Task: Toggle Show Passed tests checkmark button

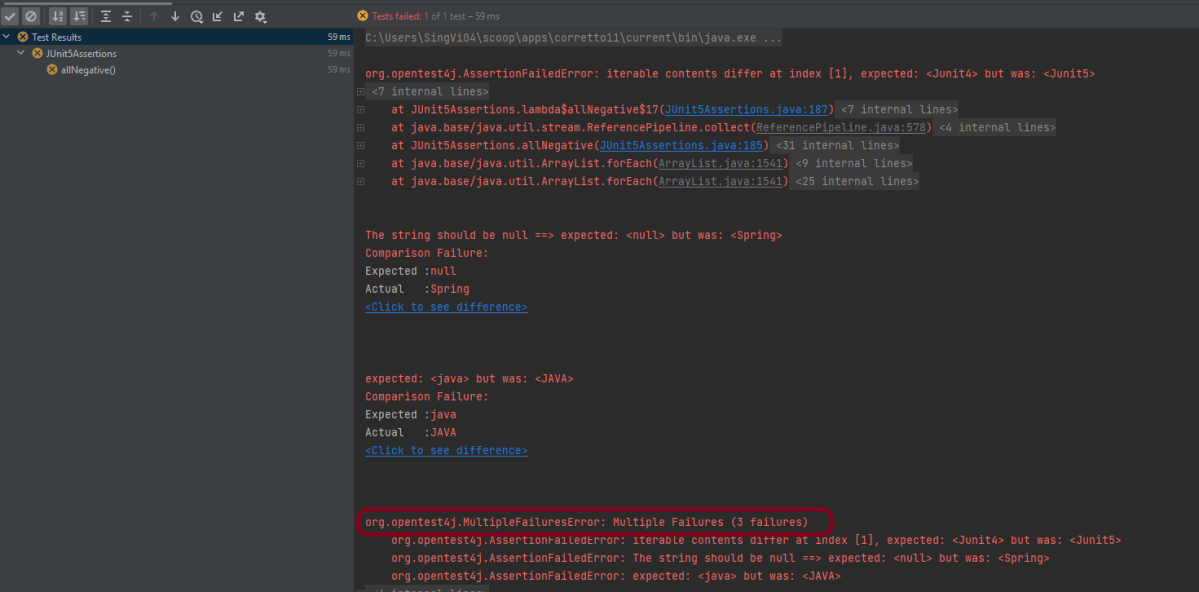Action: pos(10,16)
